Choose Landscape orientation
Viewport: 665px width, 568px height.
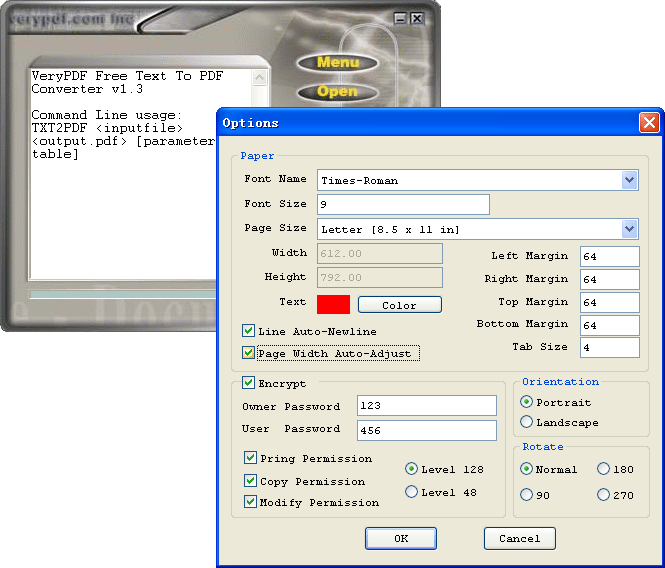tap(526, 422)
